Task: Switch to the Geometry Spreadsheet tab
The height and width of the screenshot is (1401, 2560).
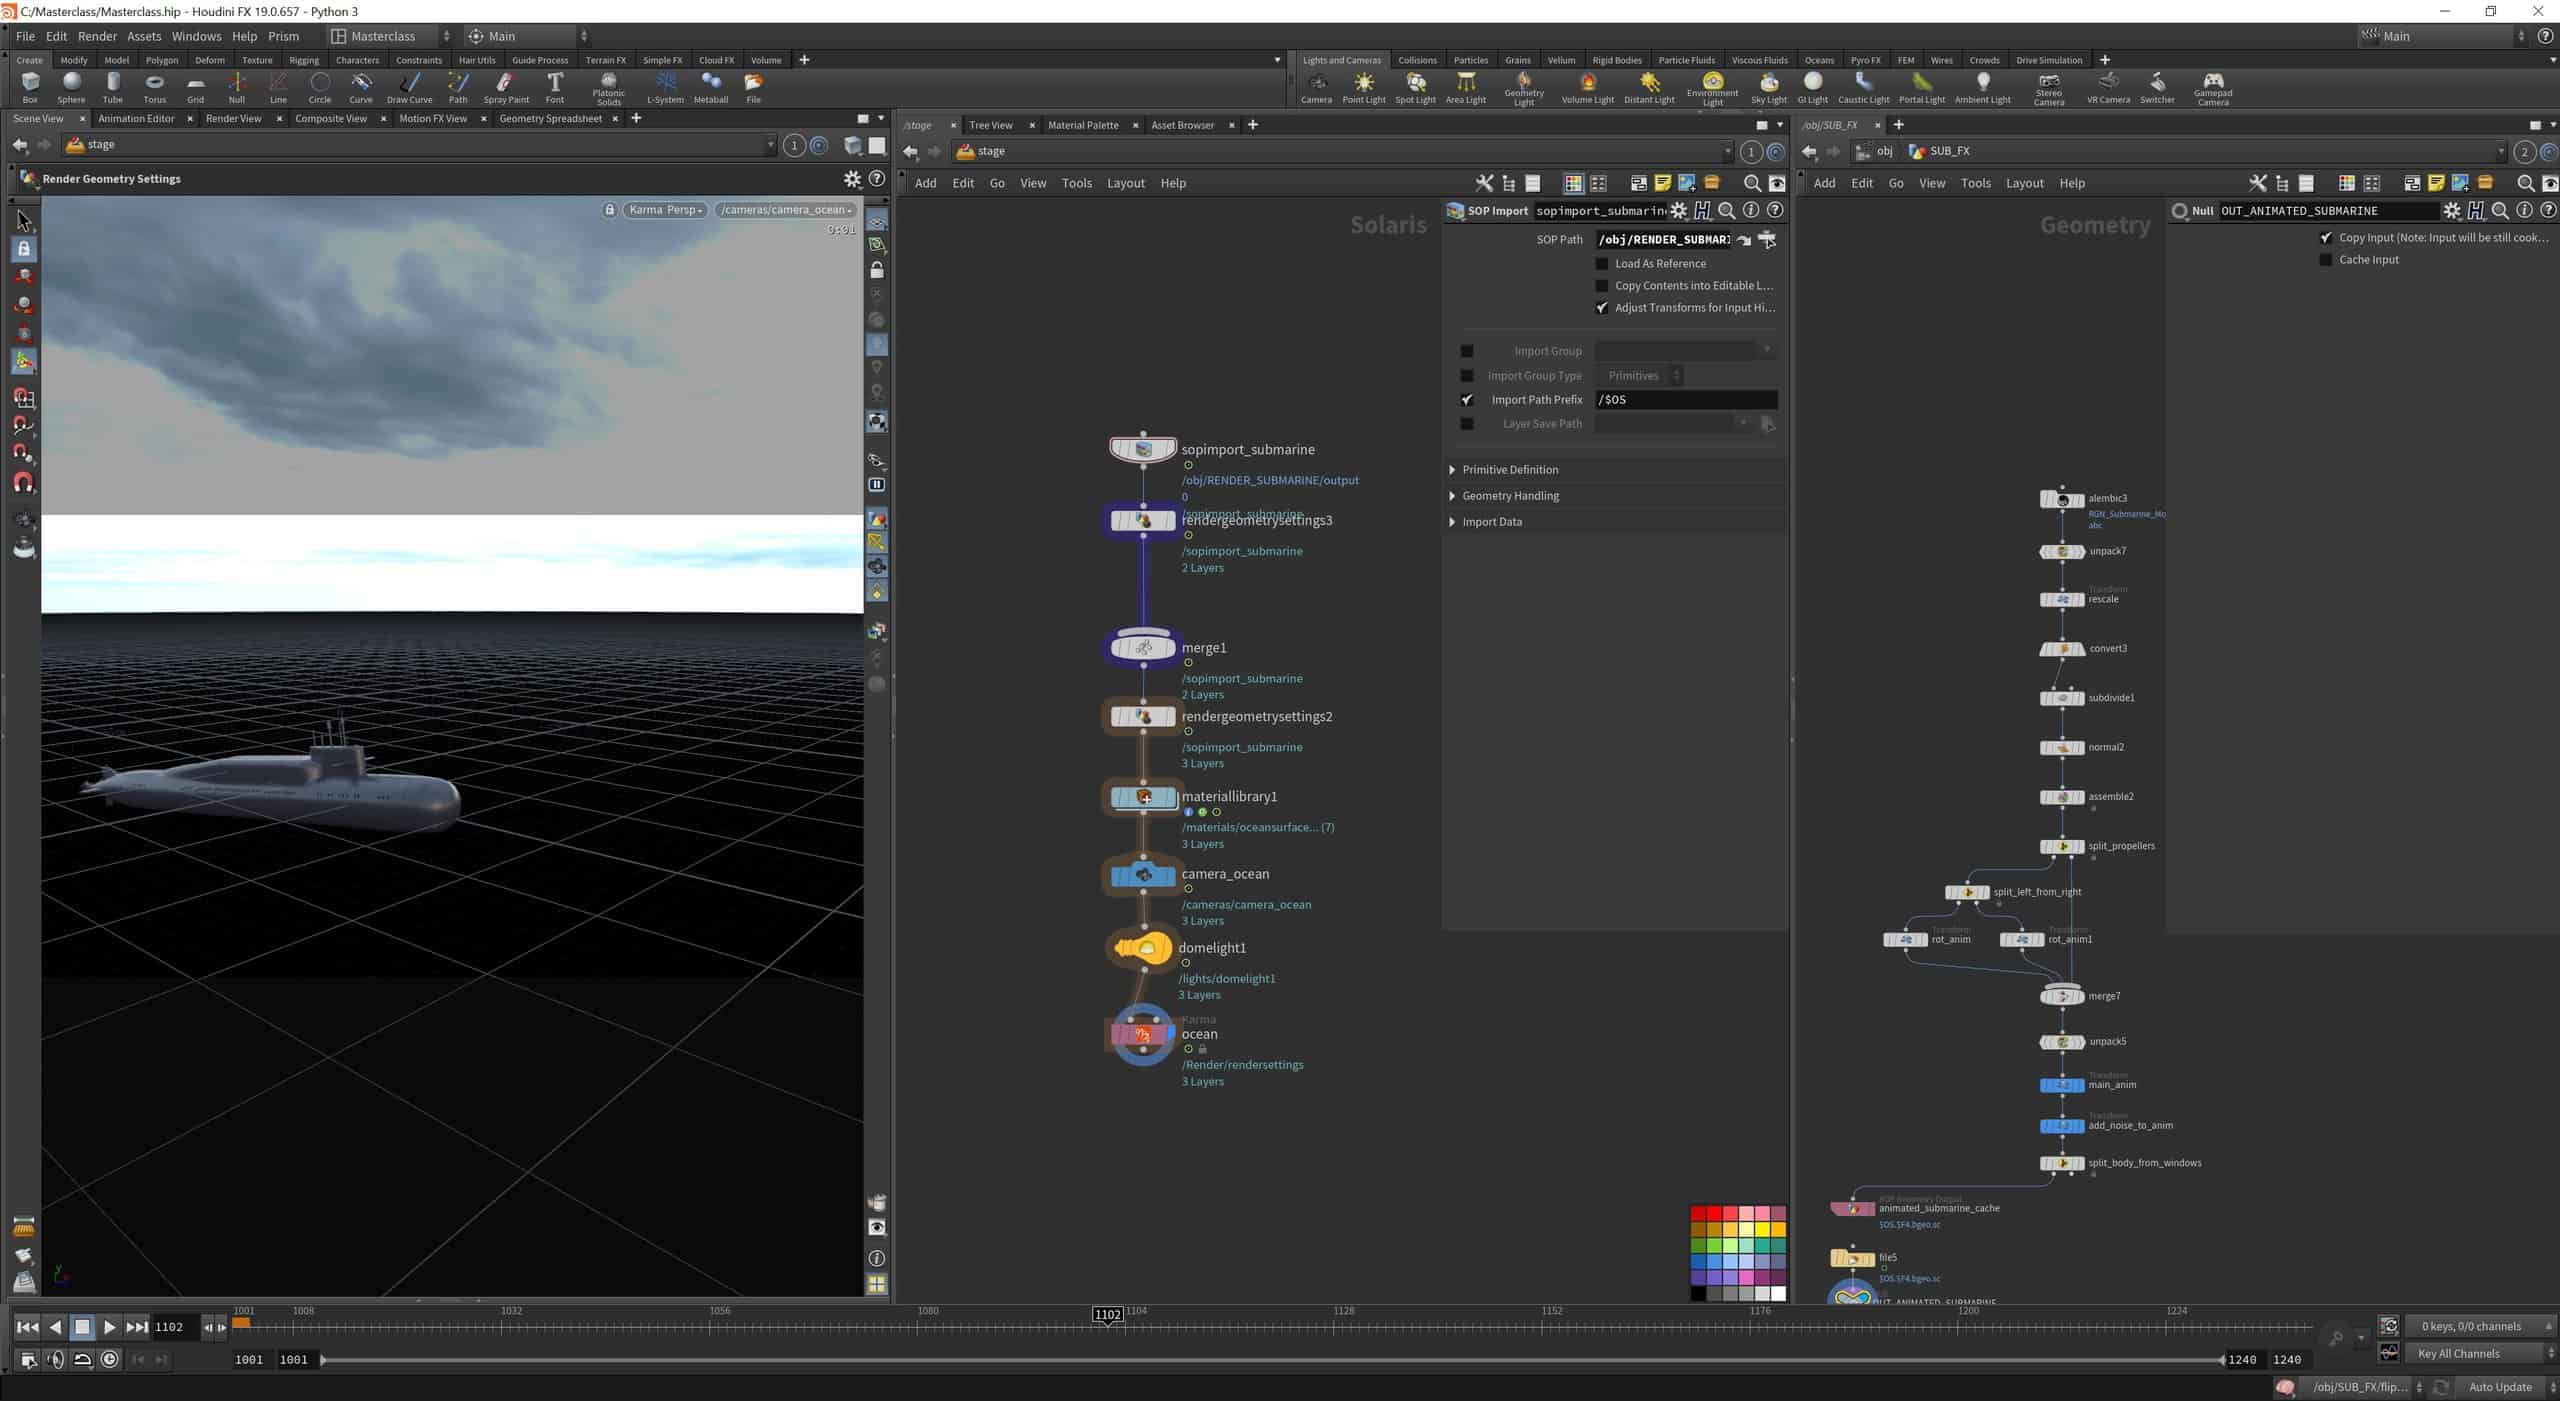Action: coord(550,119)
